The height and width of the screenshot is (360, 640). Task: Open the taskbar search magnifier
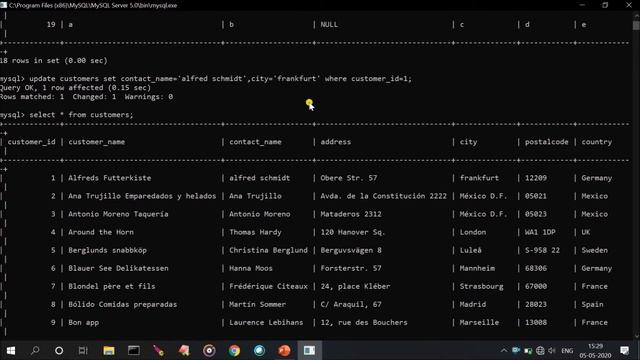pyautogui.click(x=35, y=350)
